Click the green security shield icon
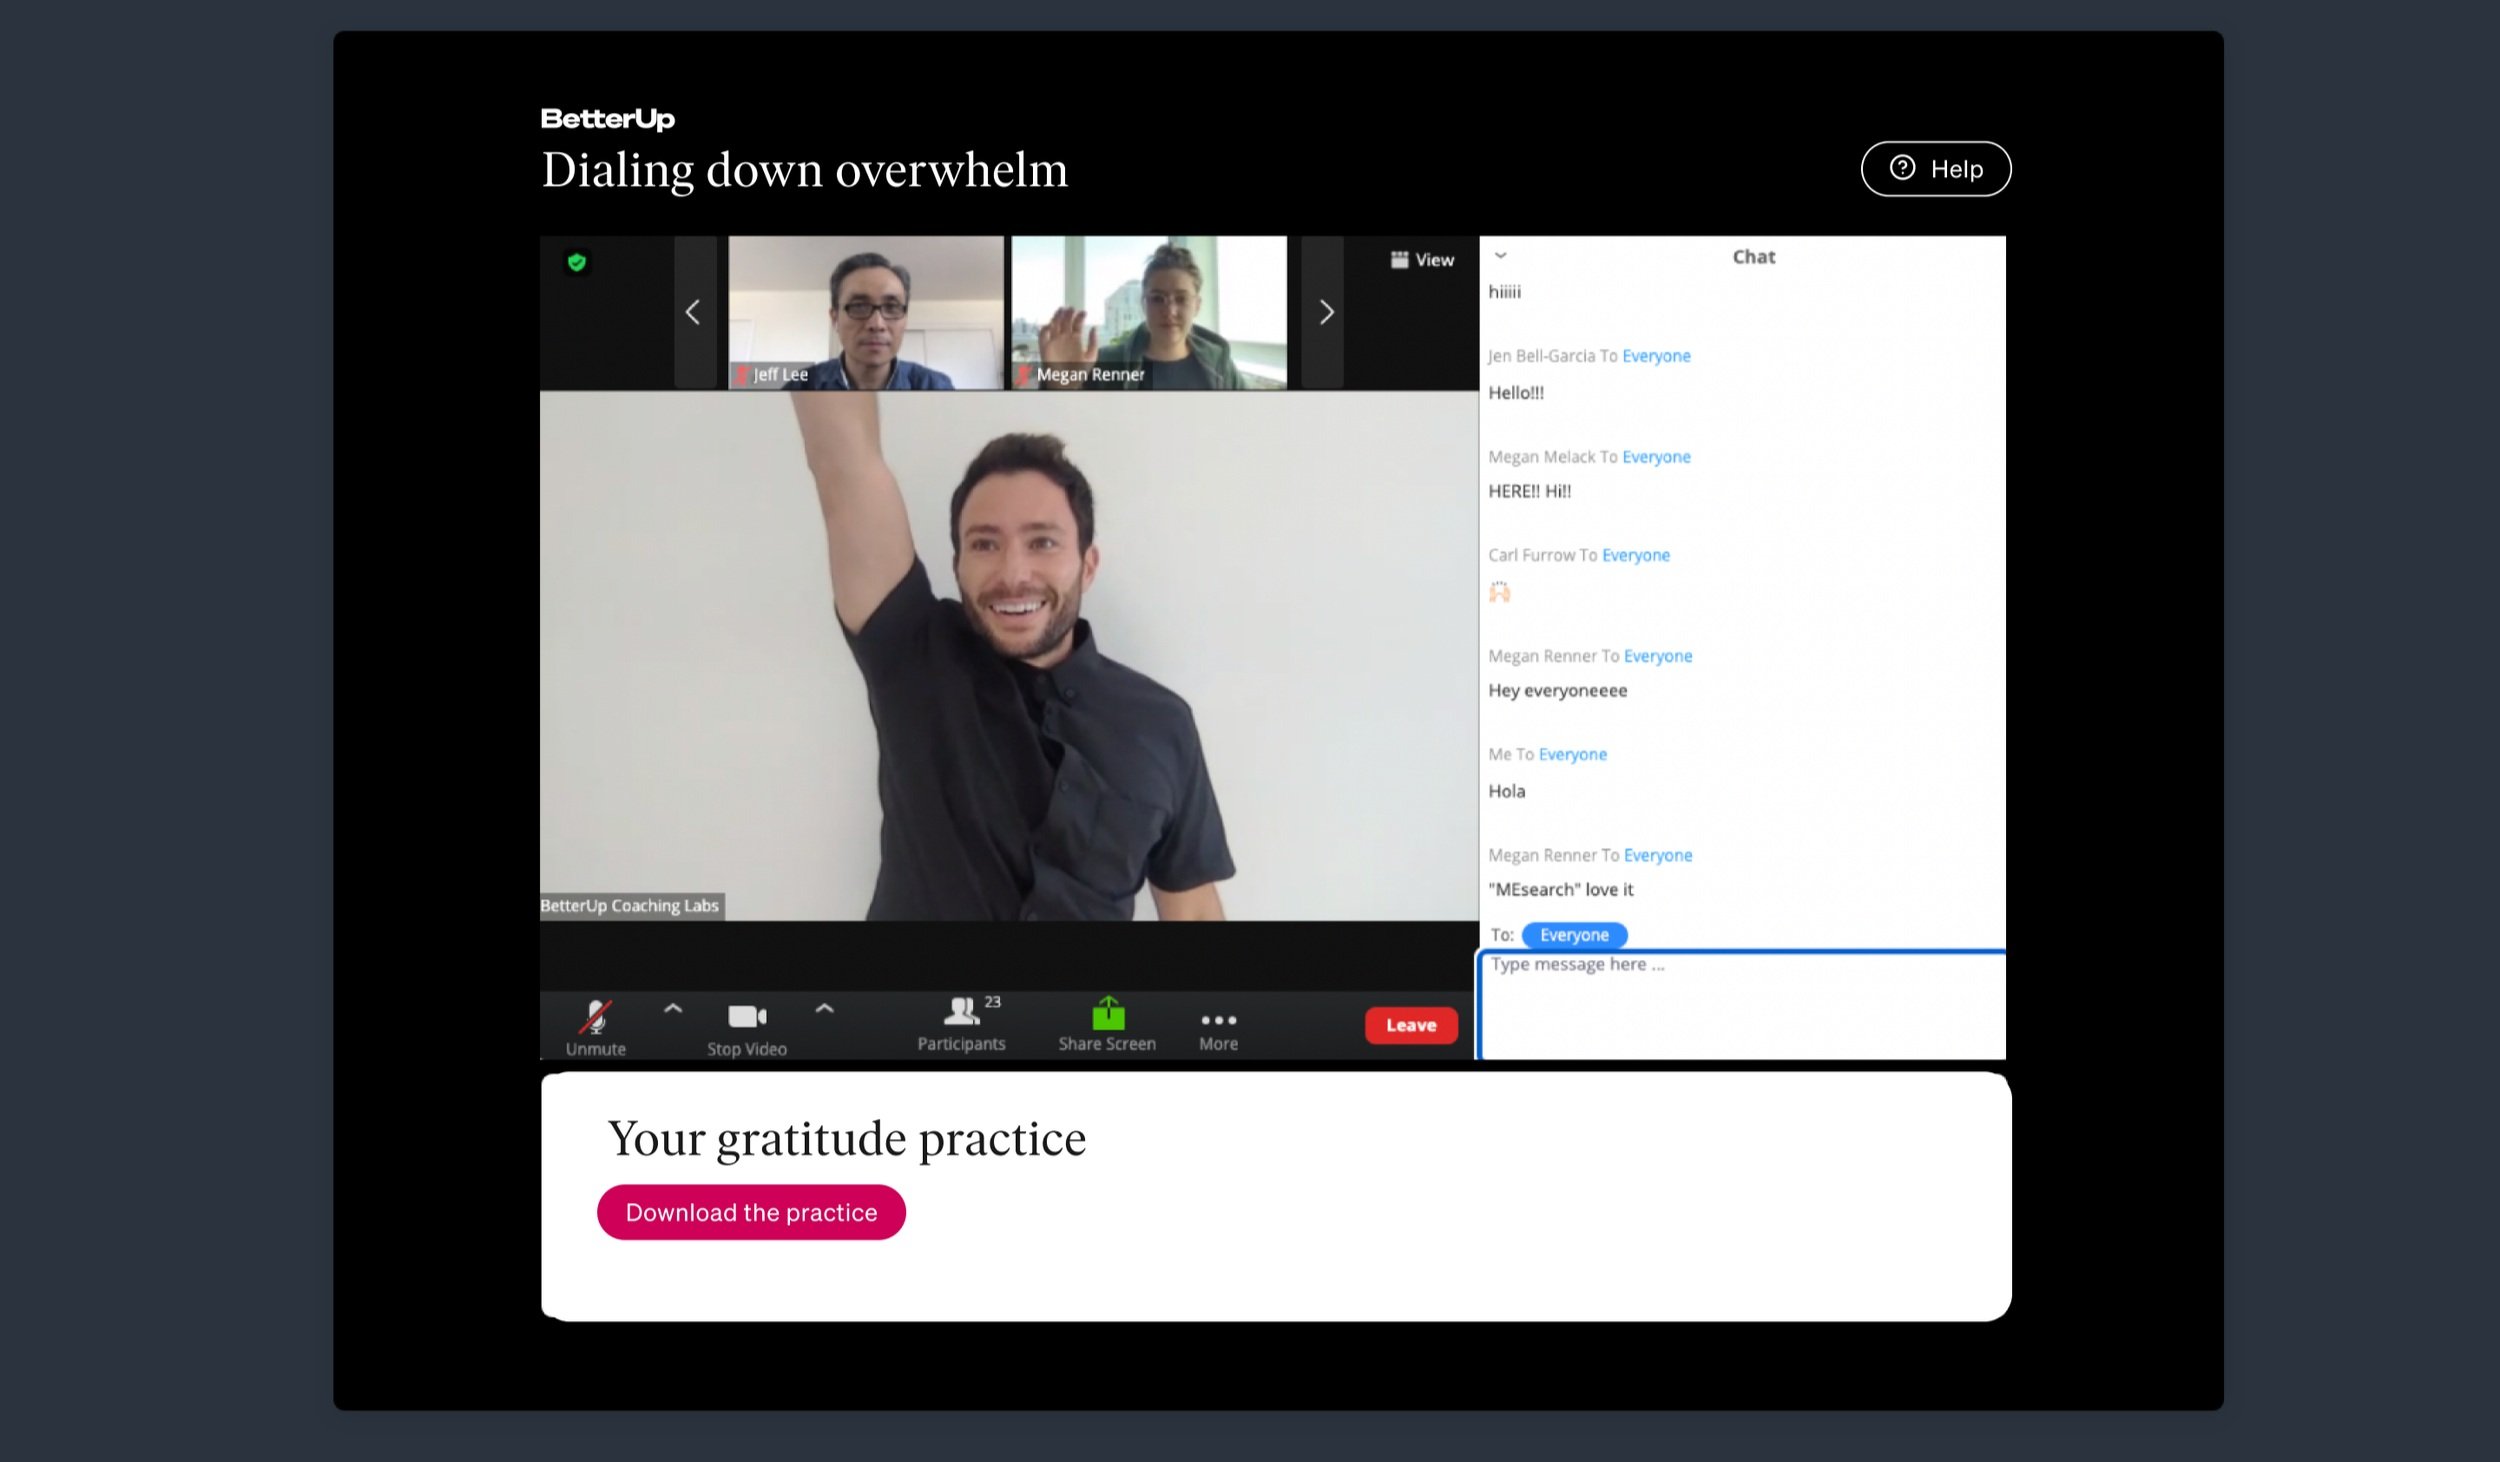The image size is (2500, 1462). [x=576, y=262]
